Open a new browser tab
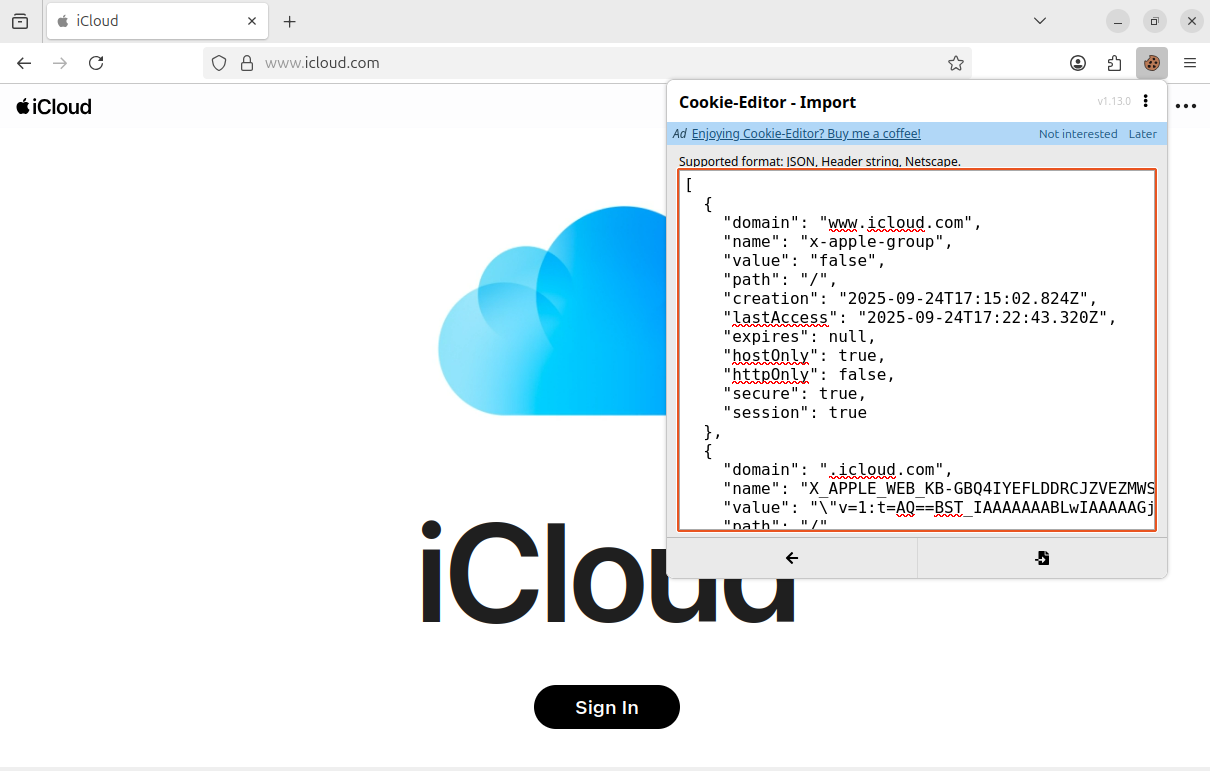 pyautogui.click(x=289, y=21)
